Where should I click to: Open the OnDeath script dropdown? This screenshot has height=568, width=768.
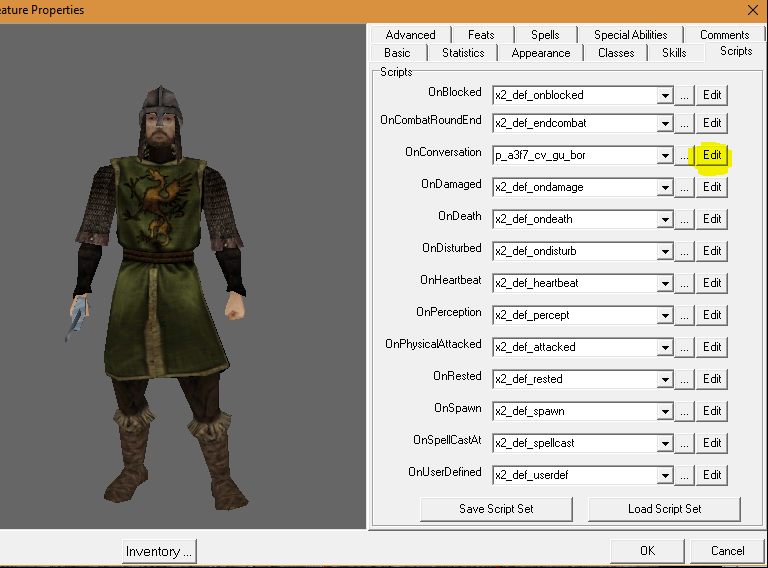(x=665, y=219)
